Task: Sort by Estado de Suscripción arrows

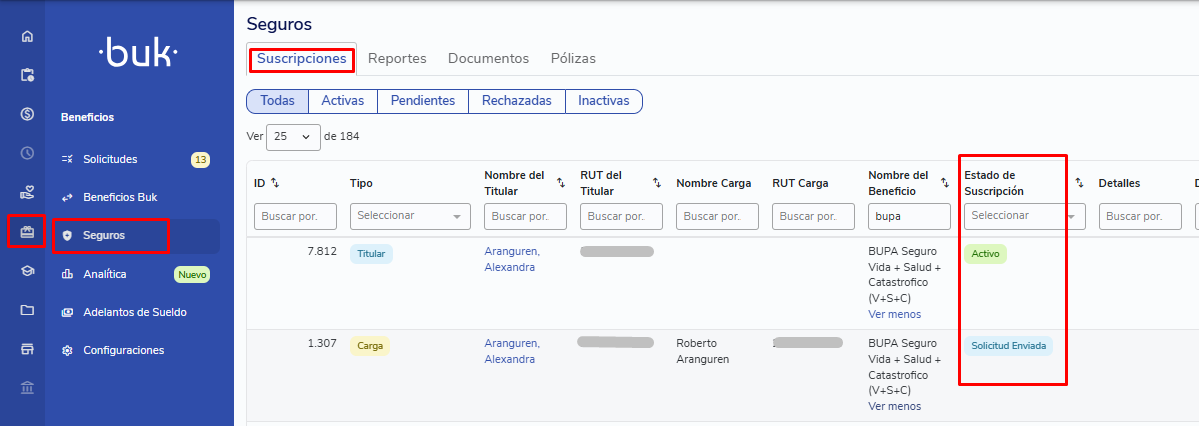Action: click(x=1079, y=183)
